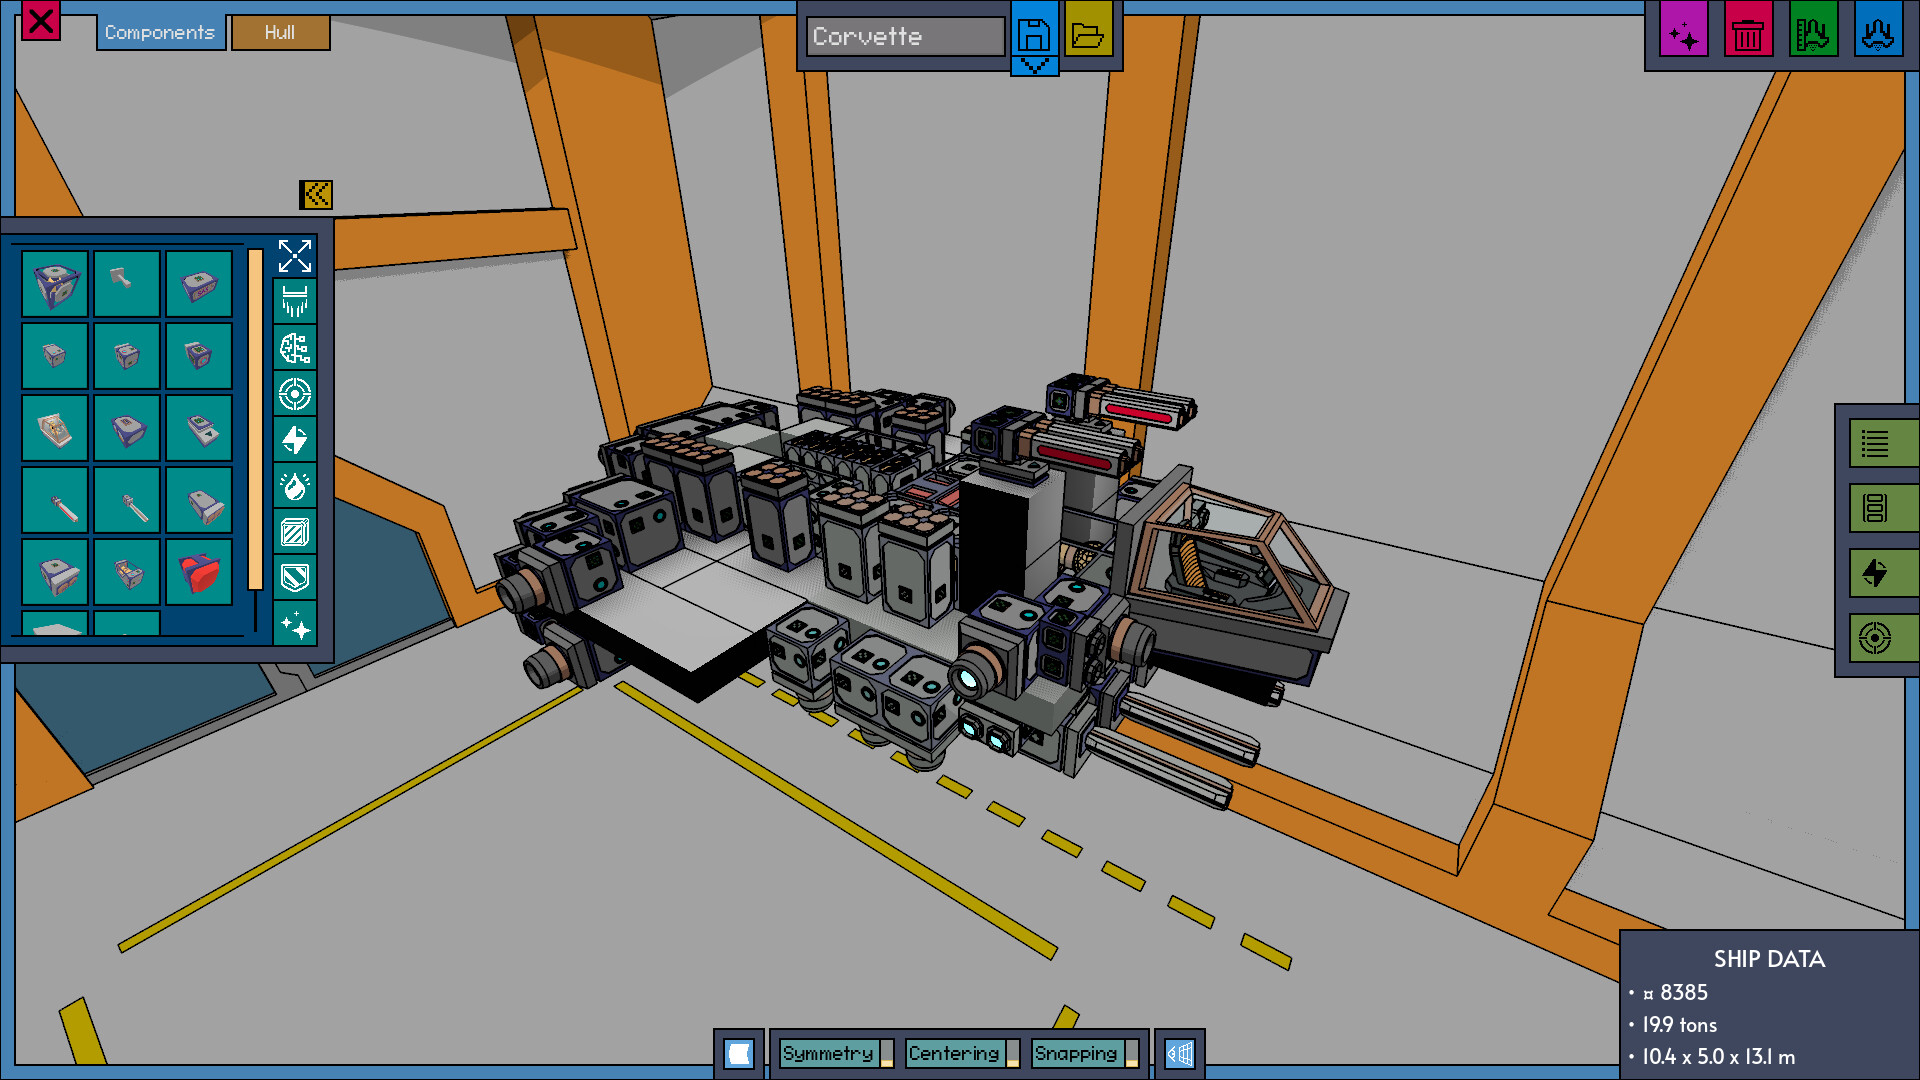Click the blue ship thruster icon top right
The image size is (1920, 1080).
pos(1879,30)
